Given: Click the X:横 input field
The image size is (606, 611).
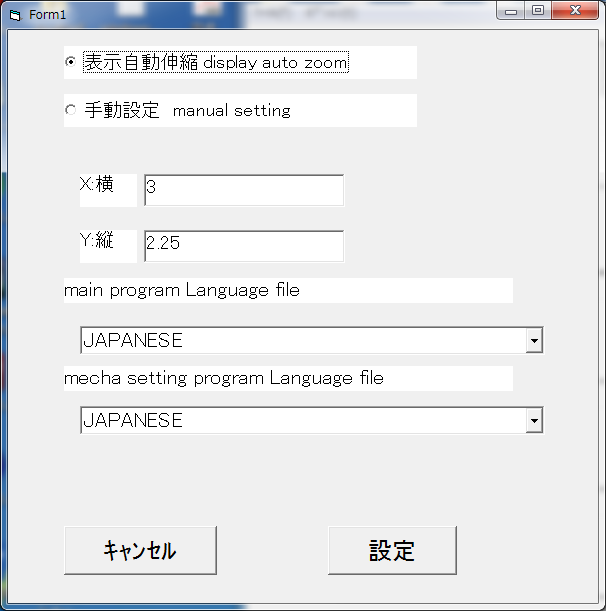Looking at the screenshot, I should click(244, 190).
